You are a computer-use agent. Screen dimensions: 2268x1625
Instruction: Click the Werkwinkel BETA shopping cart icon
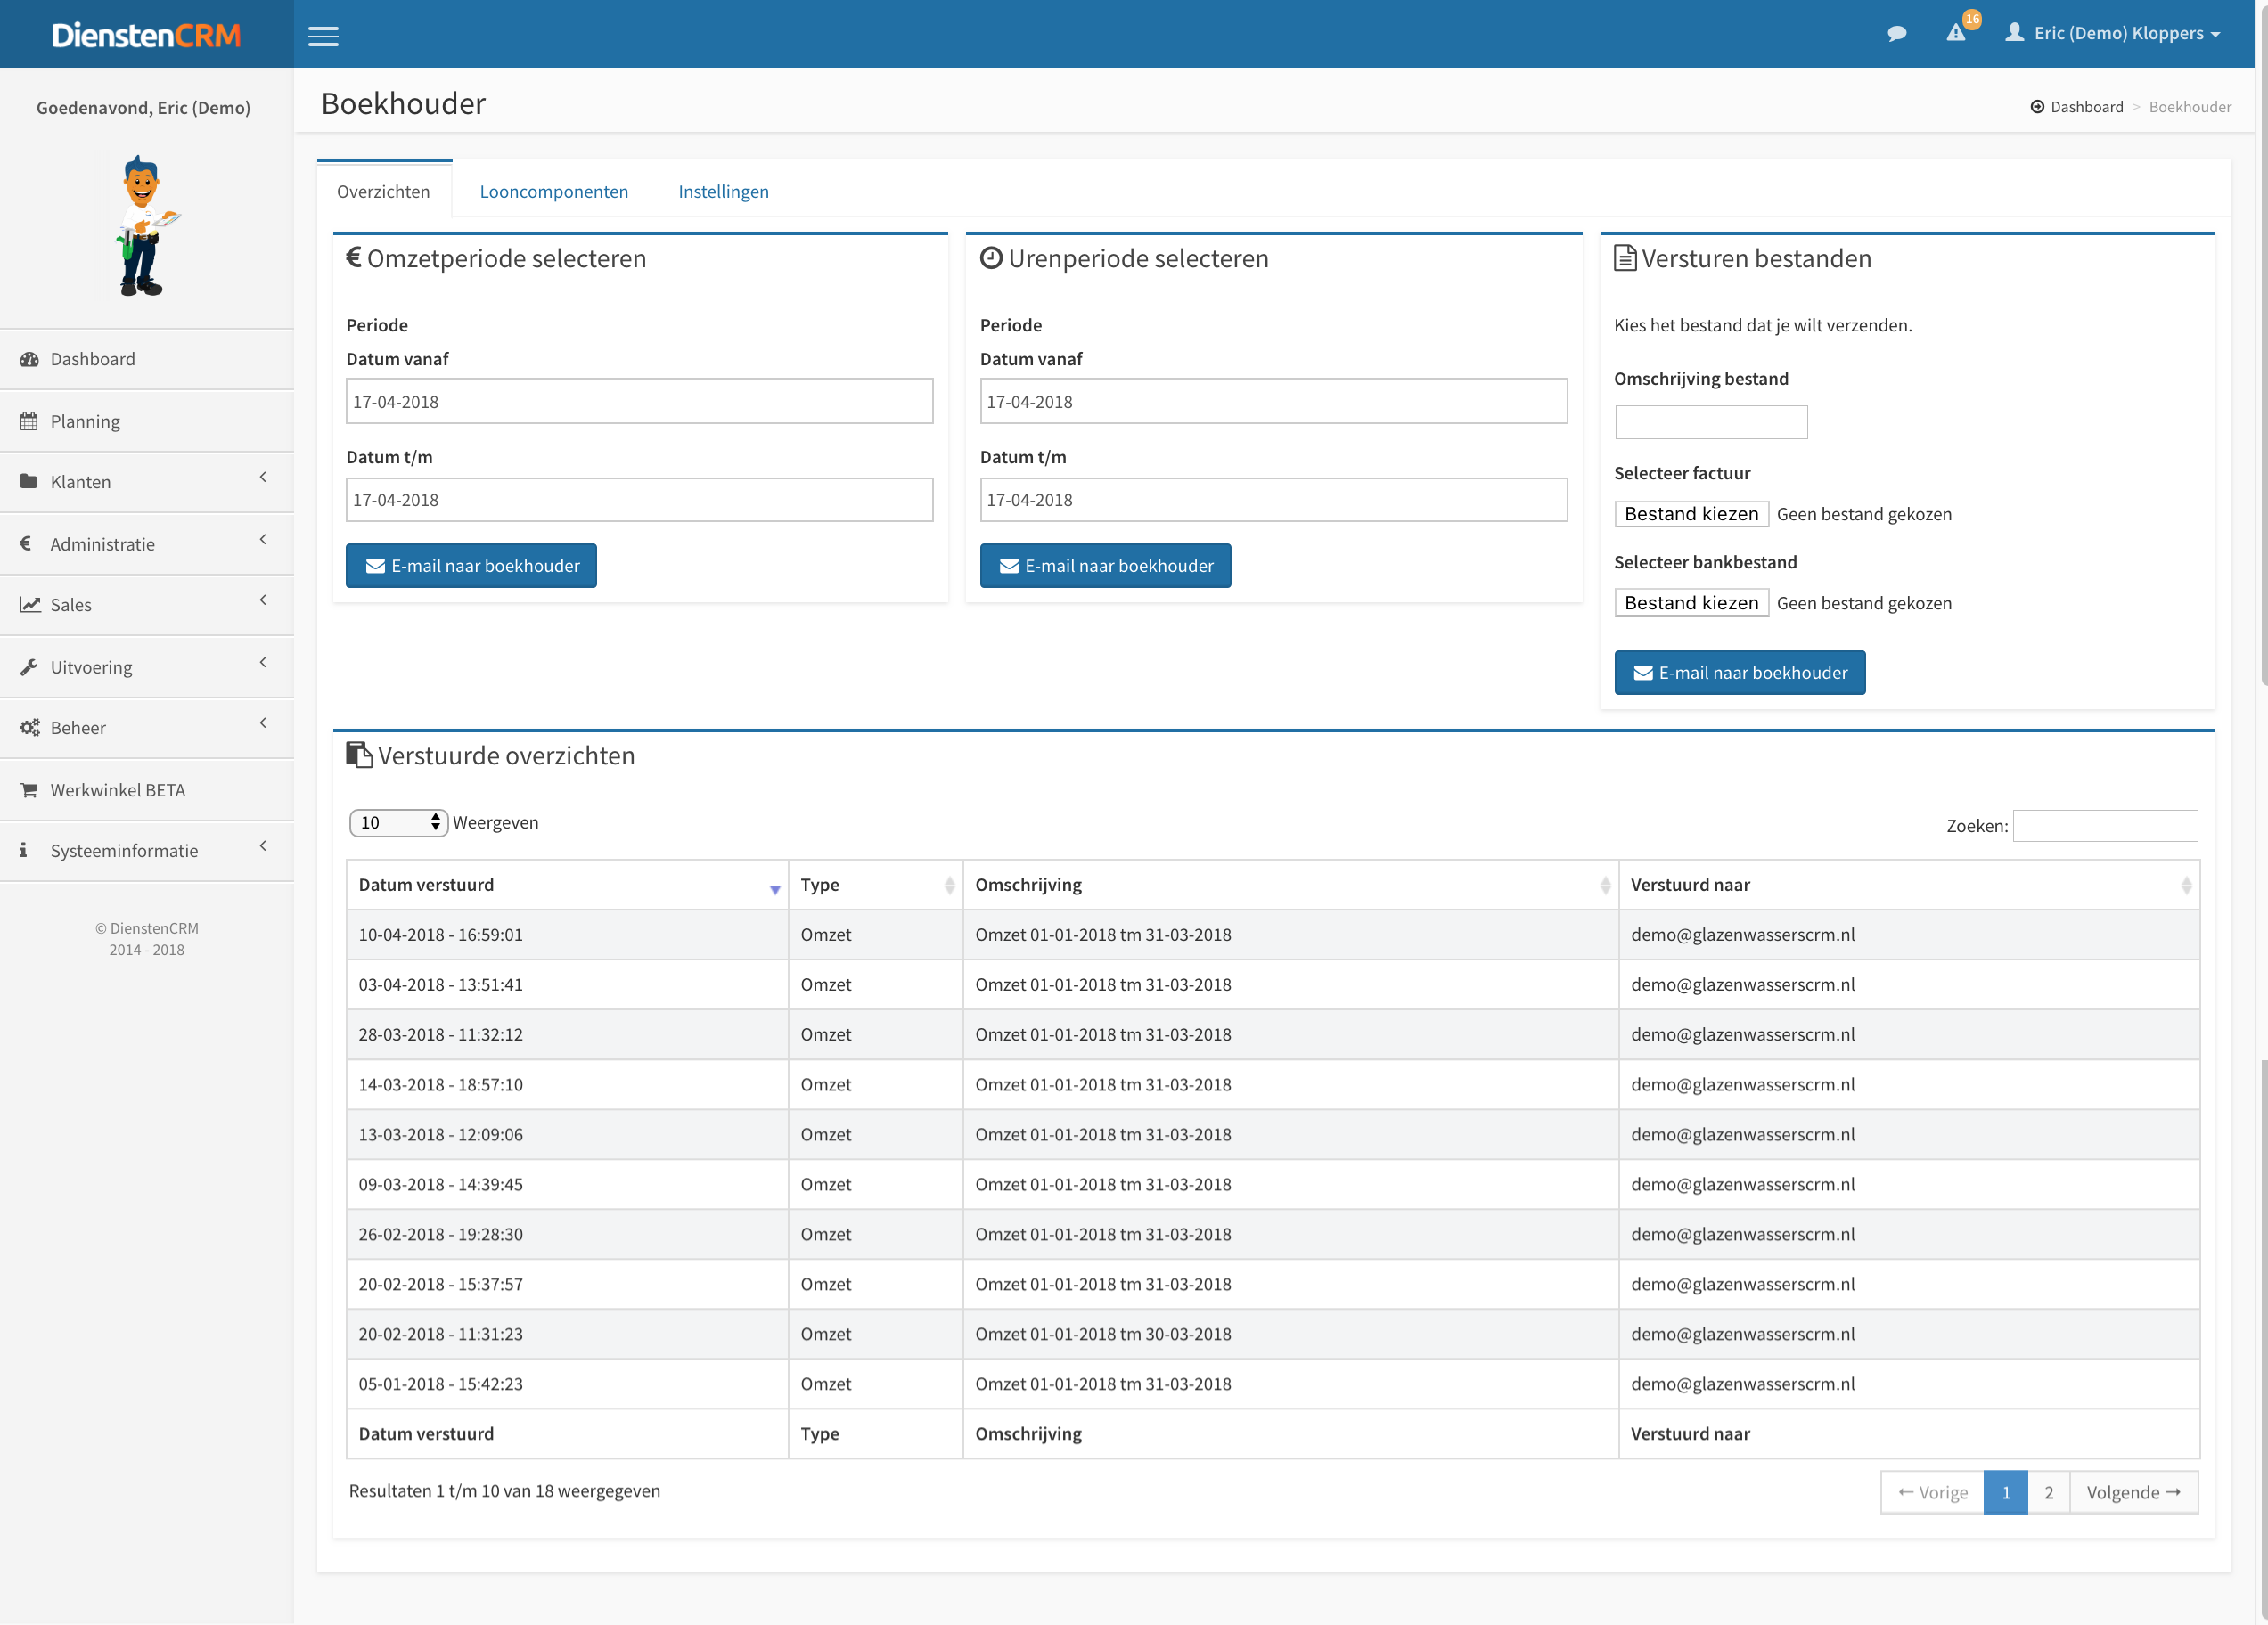(x=29, y=790)
